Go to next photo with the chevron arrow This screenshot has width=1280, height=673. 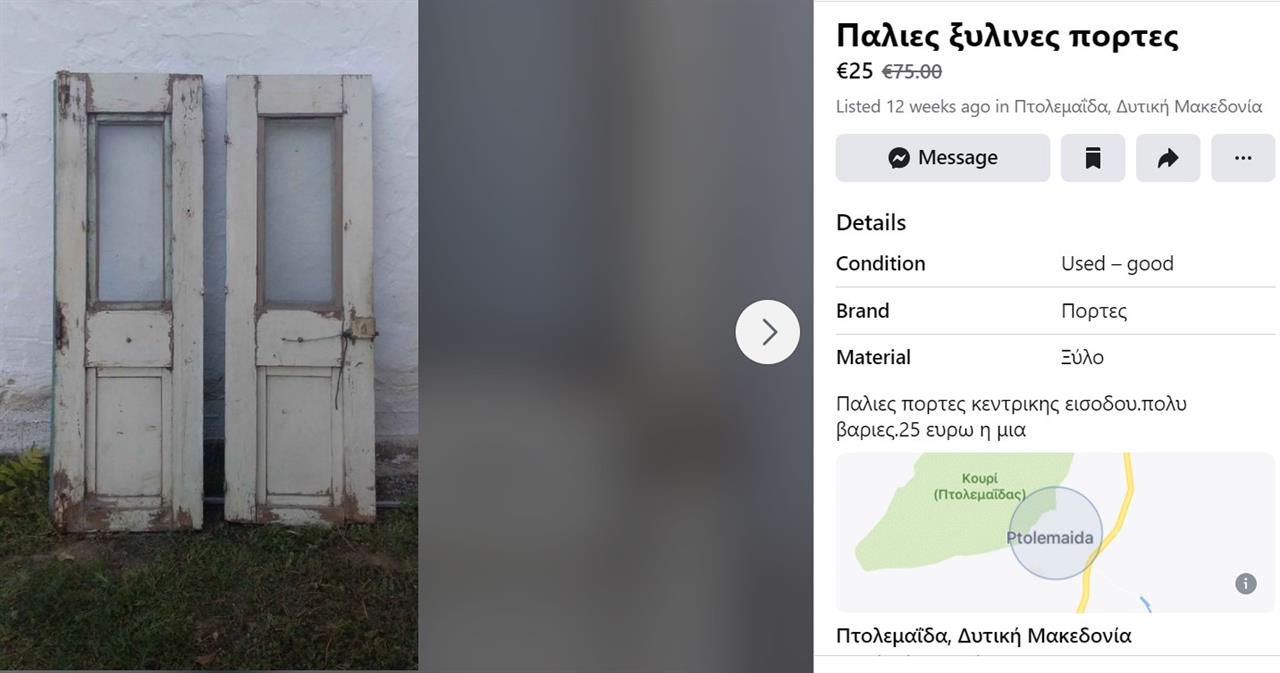pyautogui.click(x=768, y=332)
